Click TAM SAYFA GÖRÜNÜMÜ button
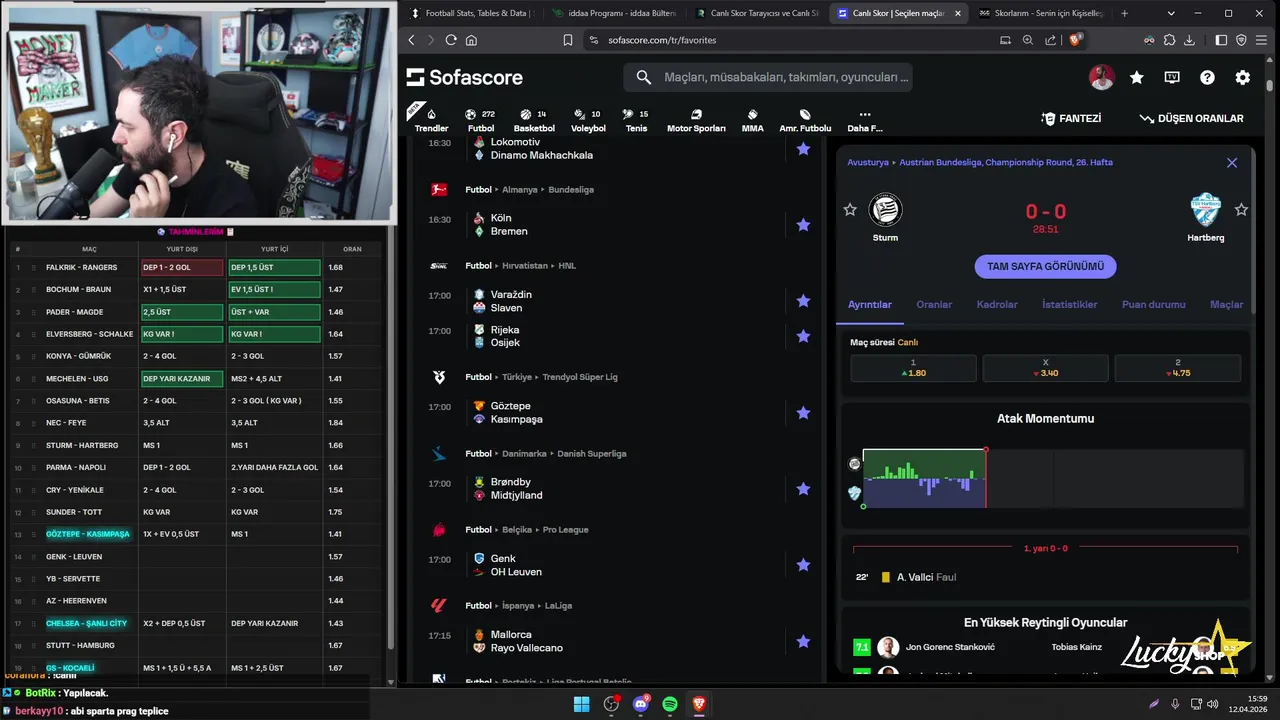 tap(1045, 267)
